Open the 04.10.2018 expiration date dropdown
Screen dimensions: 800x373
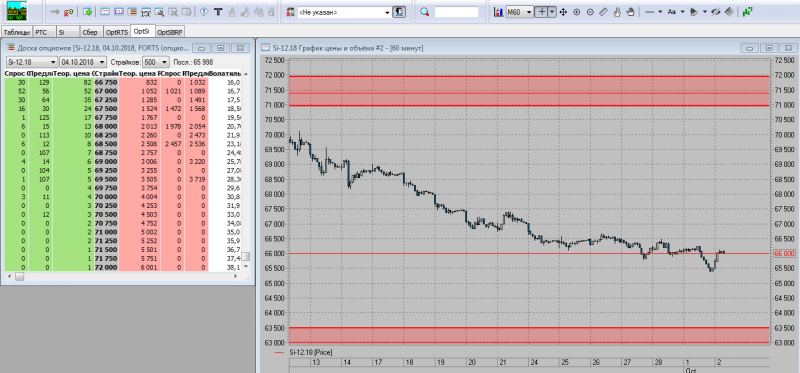pyautogui.click(x=83, y=62)
